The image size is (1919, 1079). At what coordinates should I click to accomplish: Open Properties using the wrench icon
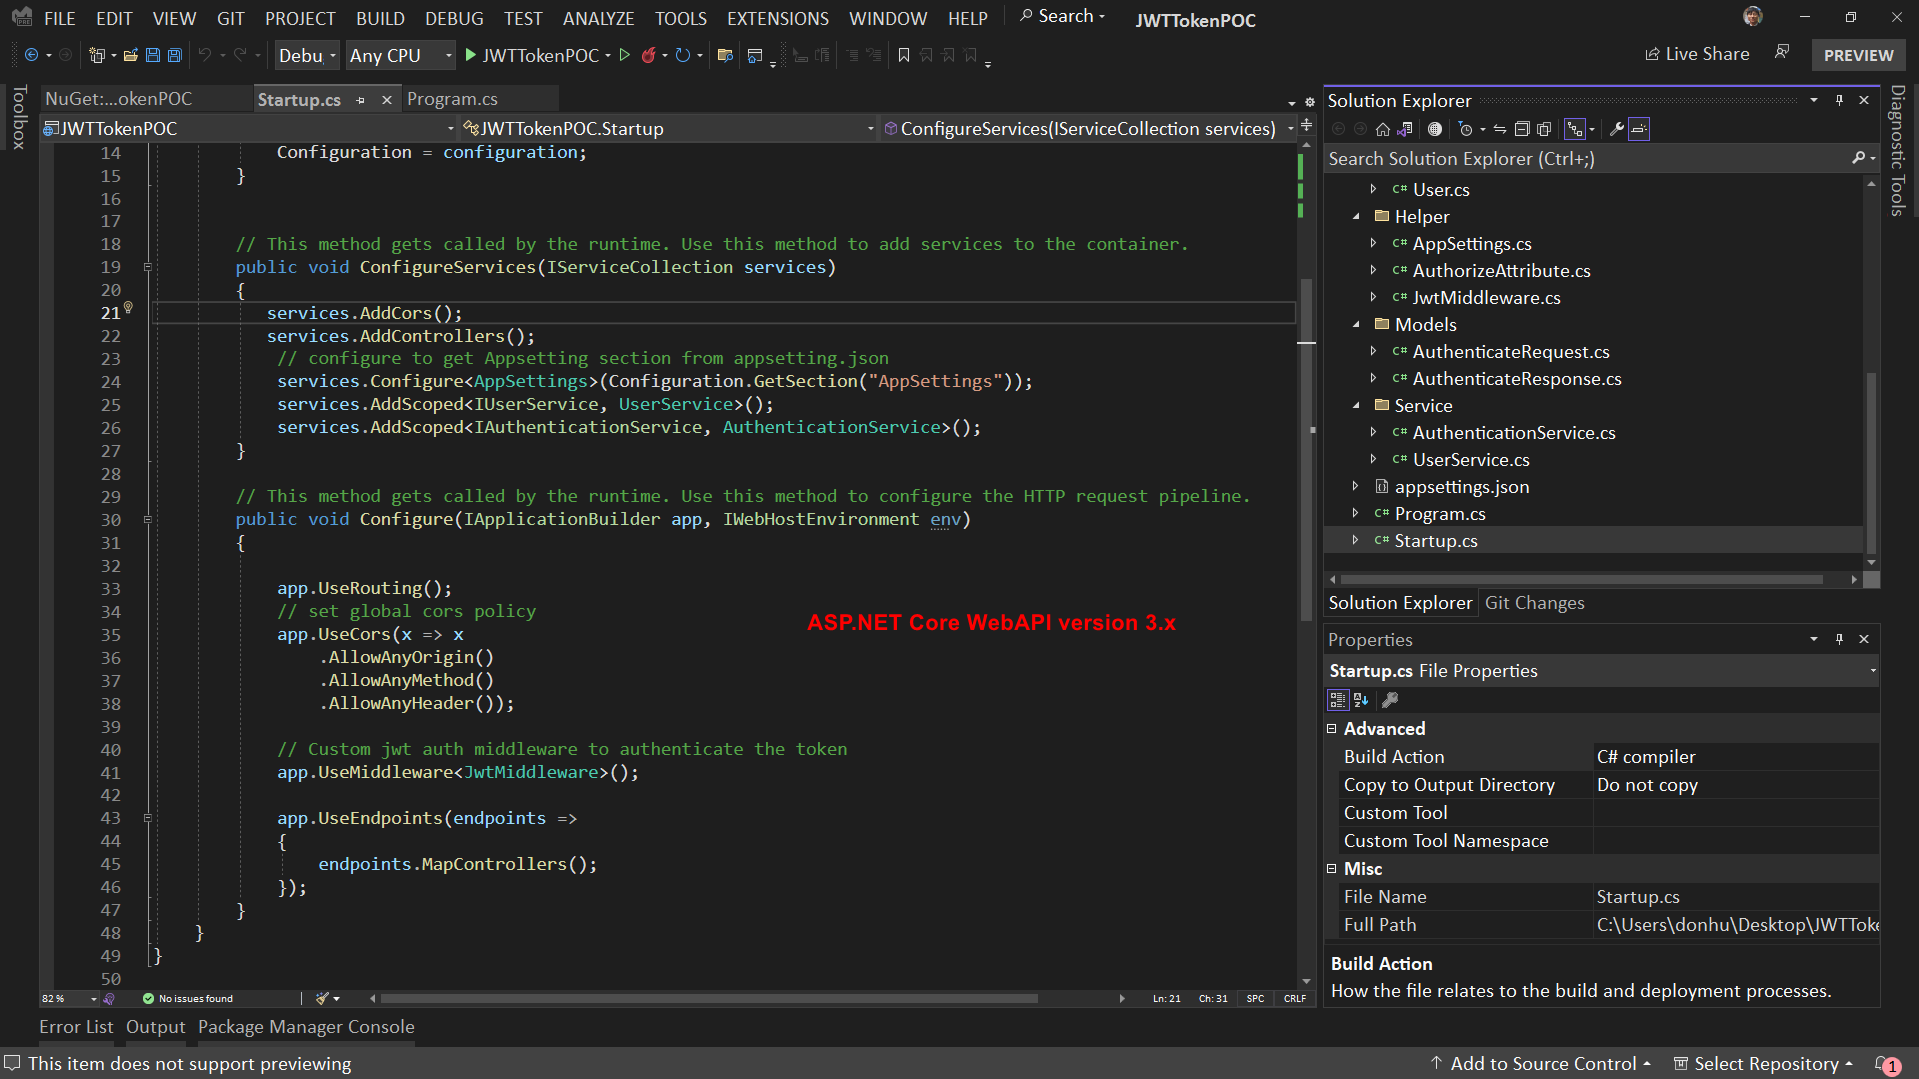[1616, 128]
